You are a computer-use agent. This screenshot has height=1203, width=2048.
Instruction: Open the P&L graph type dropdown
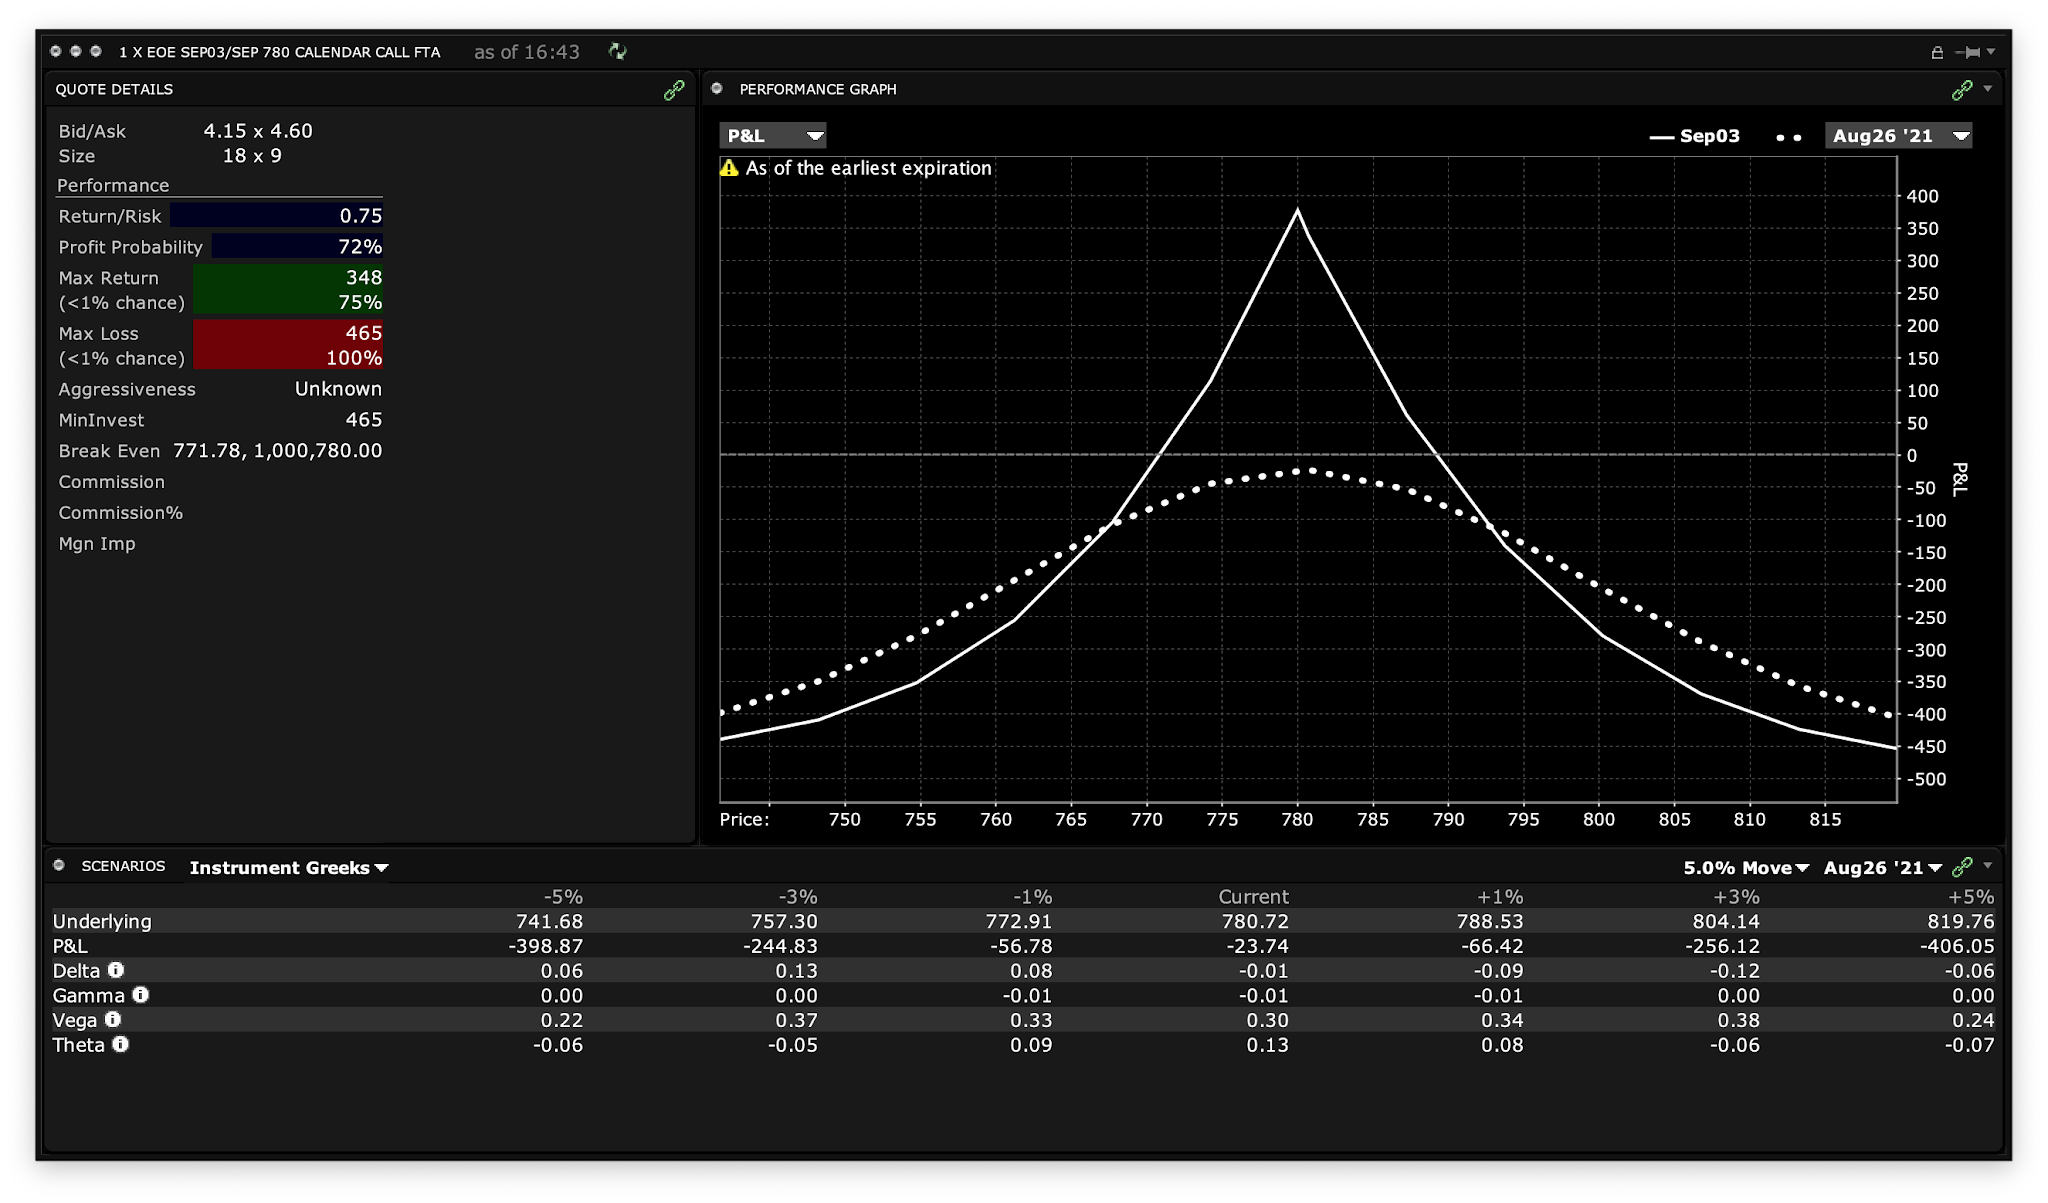pos(772,136)
